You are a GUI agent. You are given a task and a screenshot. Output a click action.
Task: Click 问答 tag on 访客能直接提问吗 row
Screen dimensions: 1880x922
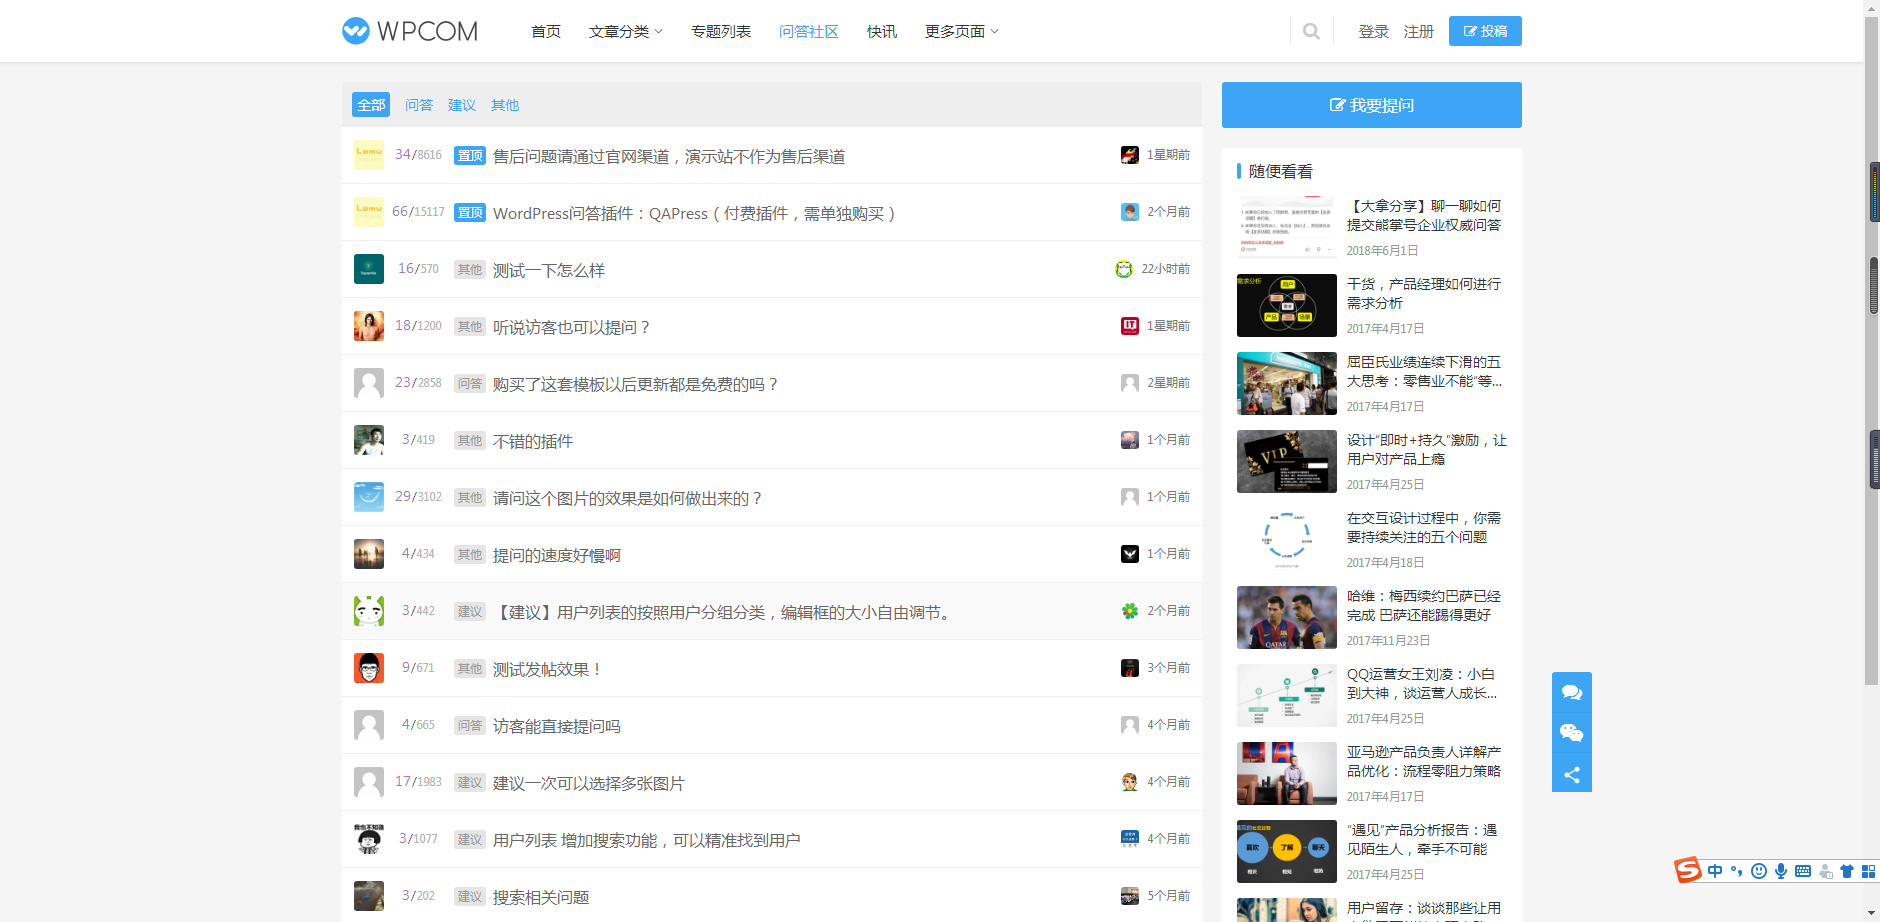(x=470, y=725)
